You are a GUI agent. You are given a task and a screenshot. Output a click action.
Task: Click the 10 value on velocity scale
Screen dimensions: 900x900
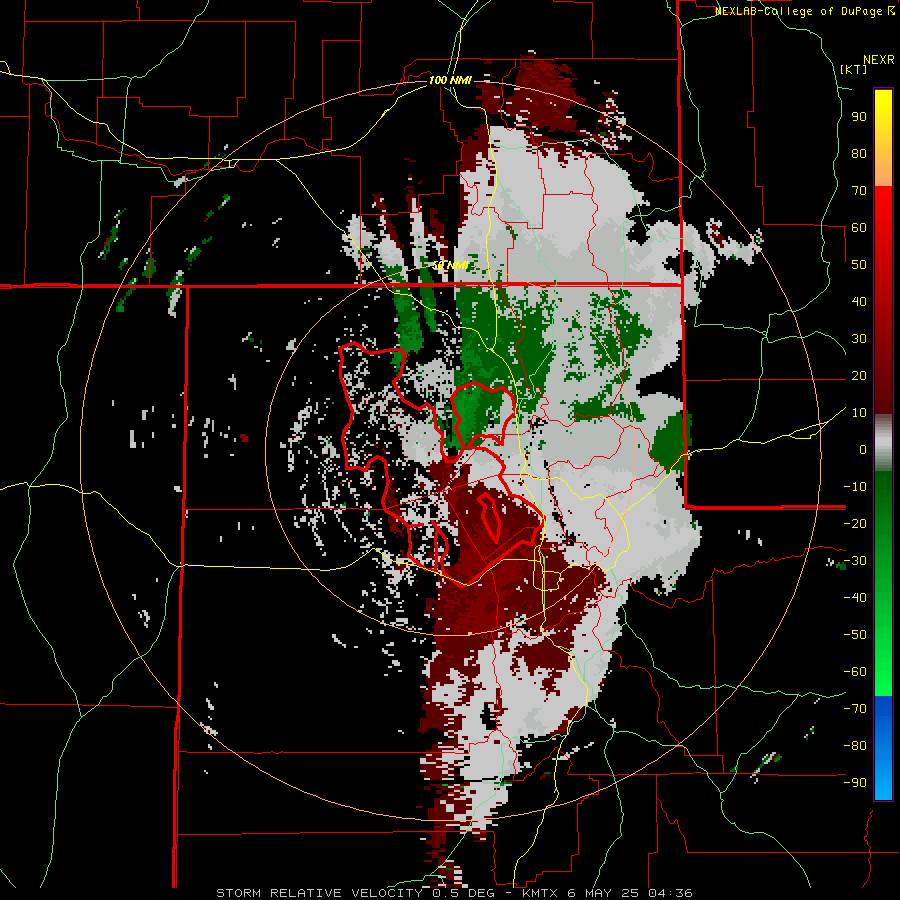(x=859, y=413)
